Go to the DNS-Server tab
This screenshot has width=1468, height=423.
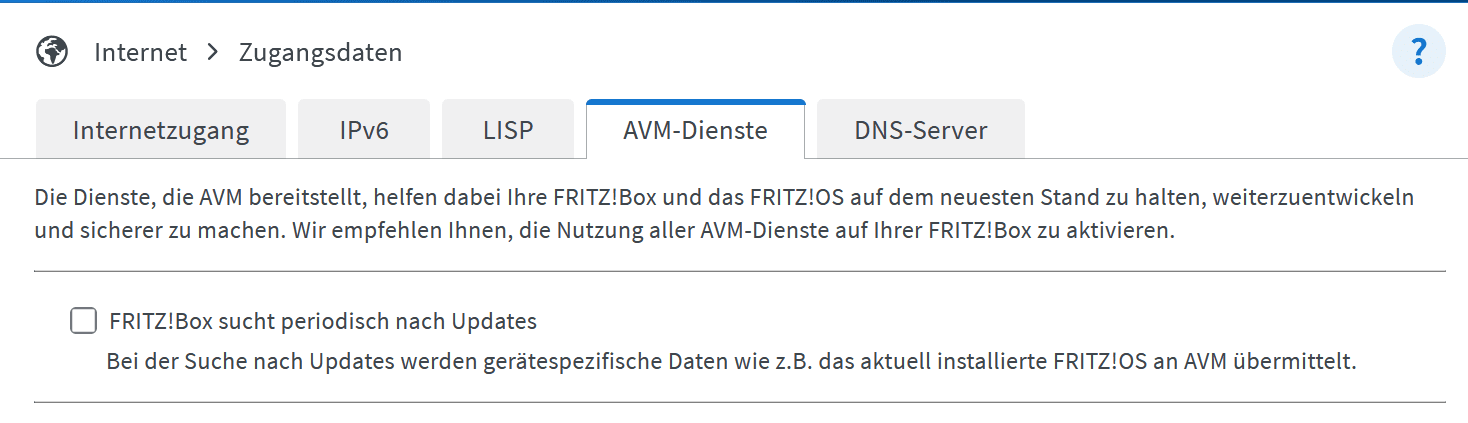tap(921, 130)
